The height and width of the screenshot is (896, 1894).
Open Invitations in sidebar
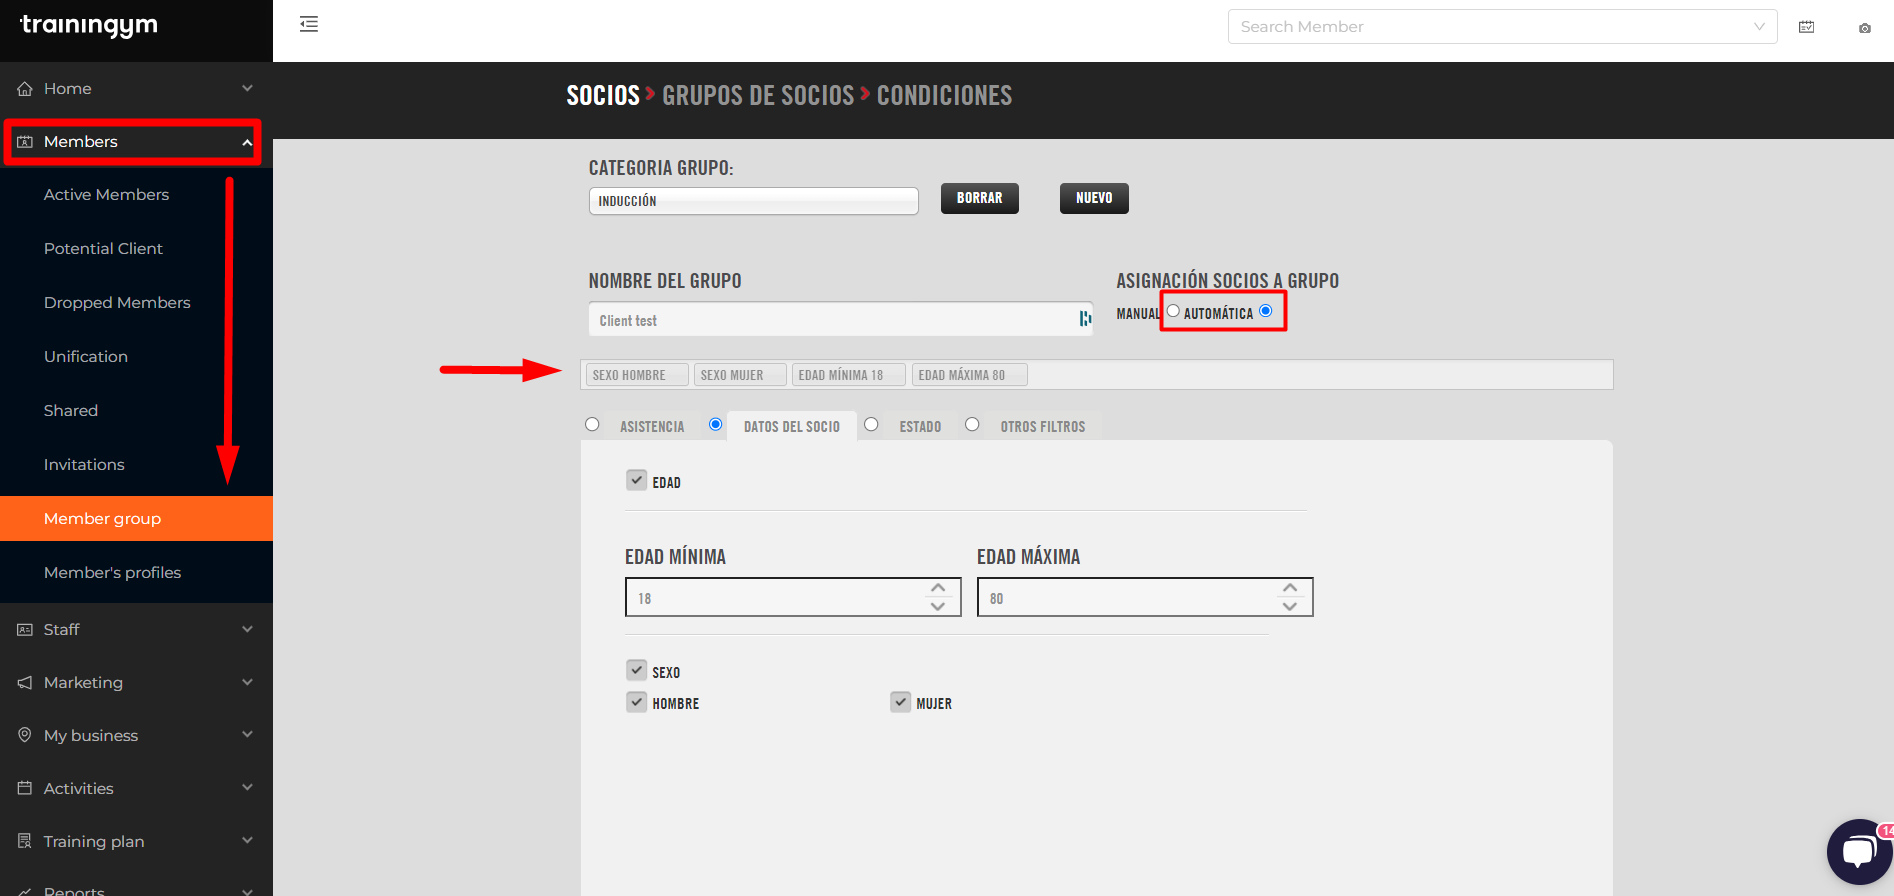(84, 465)
